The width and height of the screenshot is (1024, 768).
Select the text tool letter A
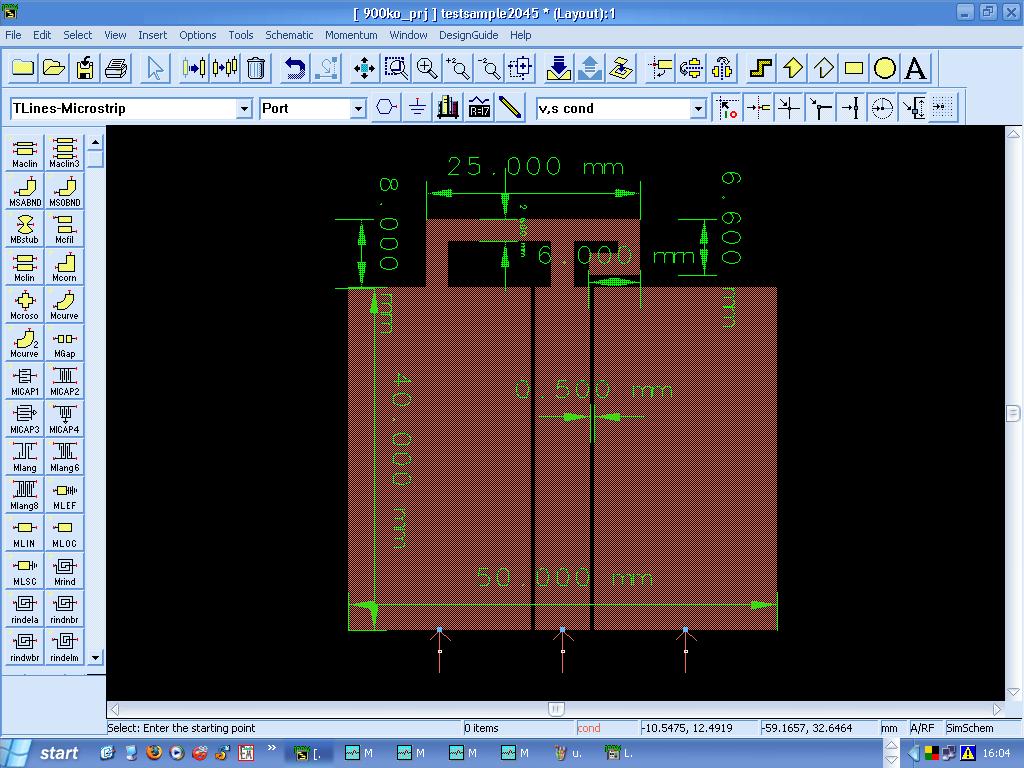915,68
